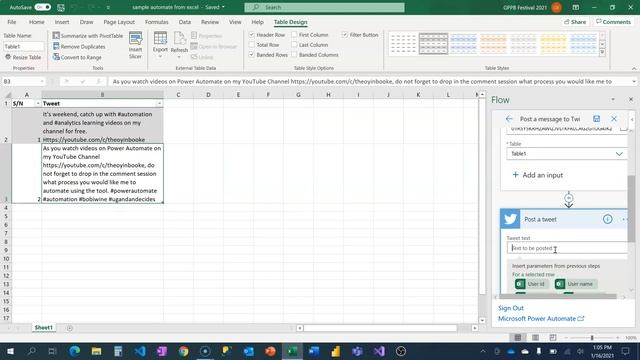This screenshot has height=360, width=640.
Task: Open File Explorer from taskbar
Action: pyautogui.click(x=96, y=351)
